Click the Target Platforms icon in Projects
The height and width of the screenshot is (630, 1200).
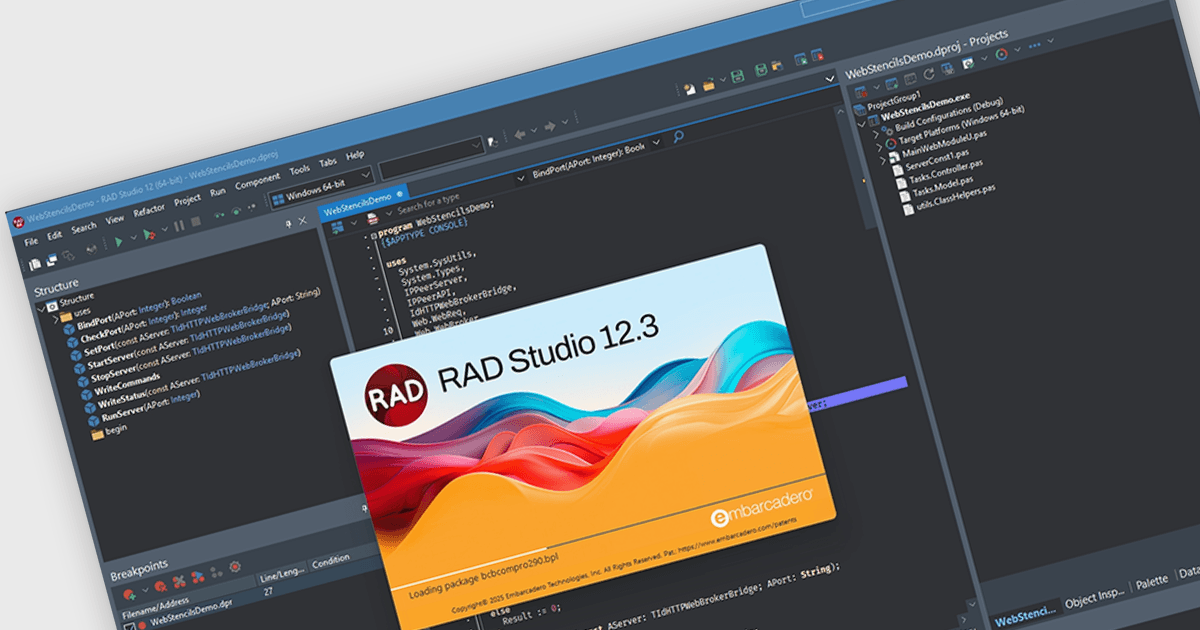pos(891,144)
